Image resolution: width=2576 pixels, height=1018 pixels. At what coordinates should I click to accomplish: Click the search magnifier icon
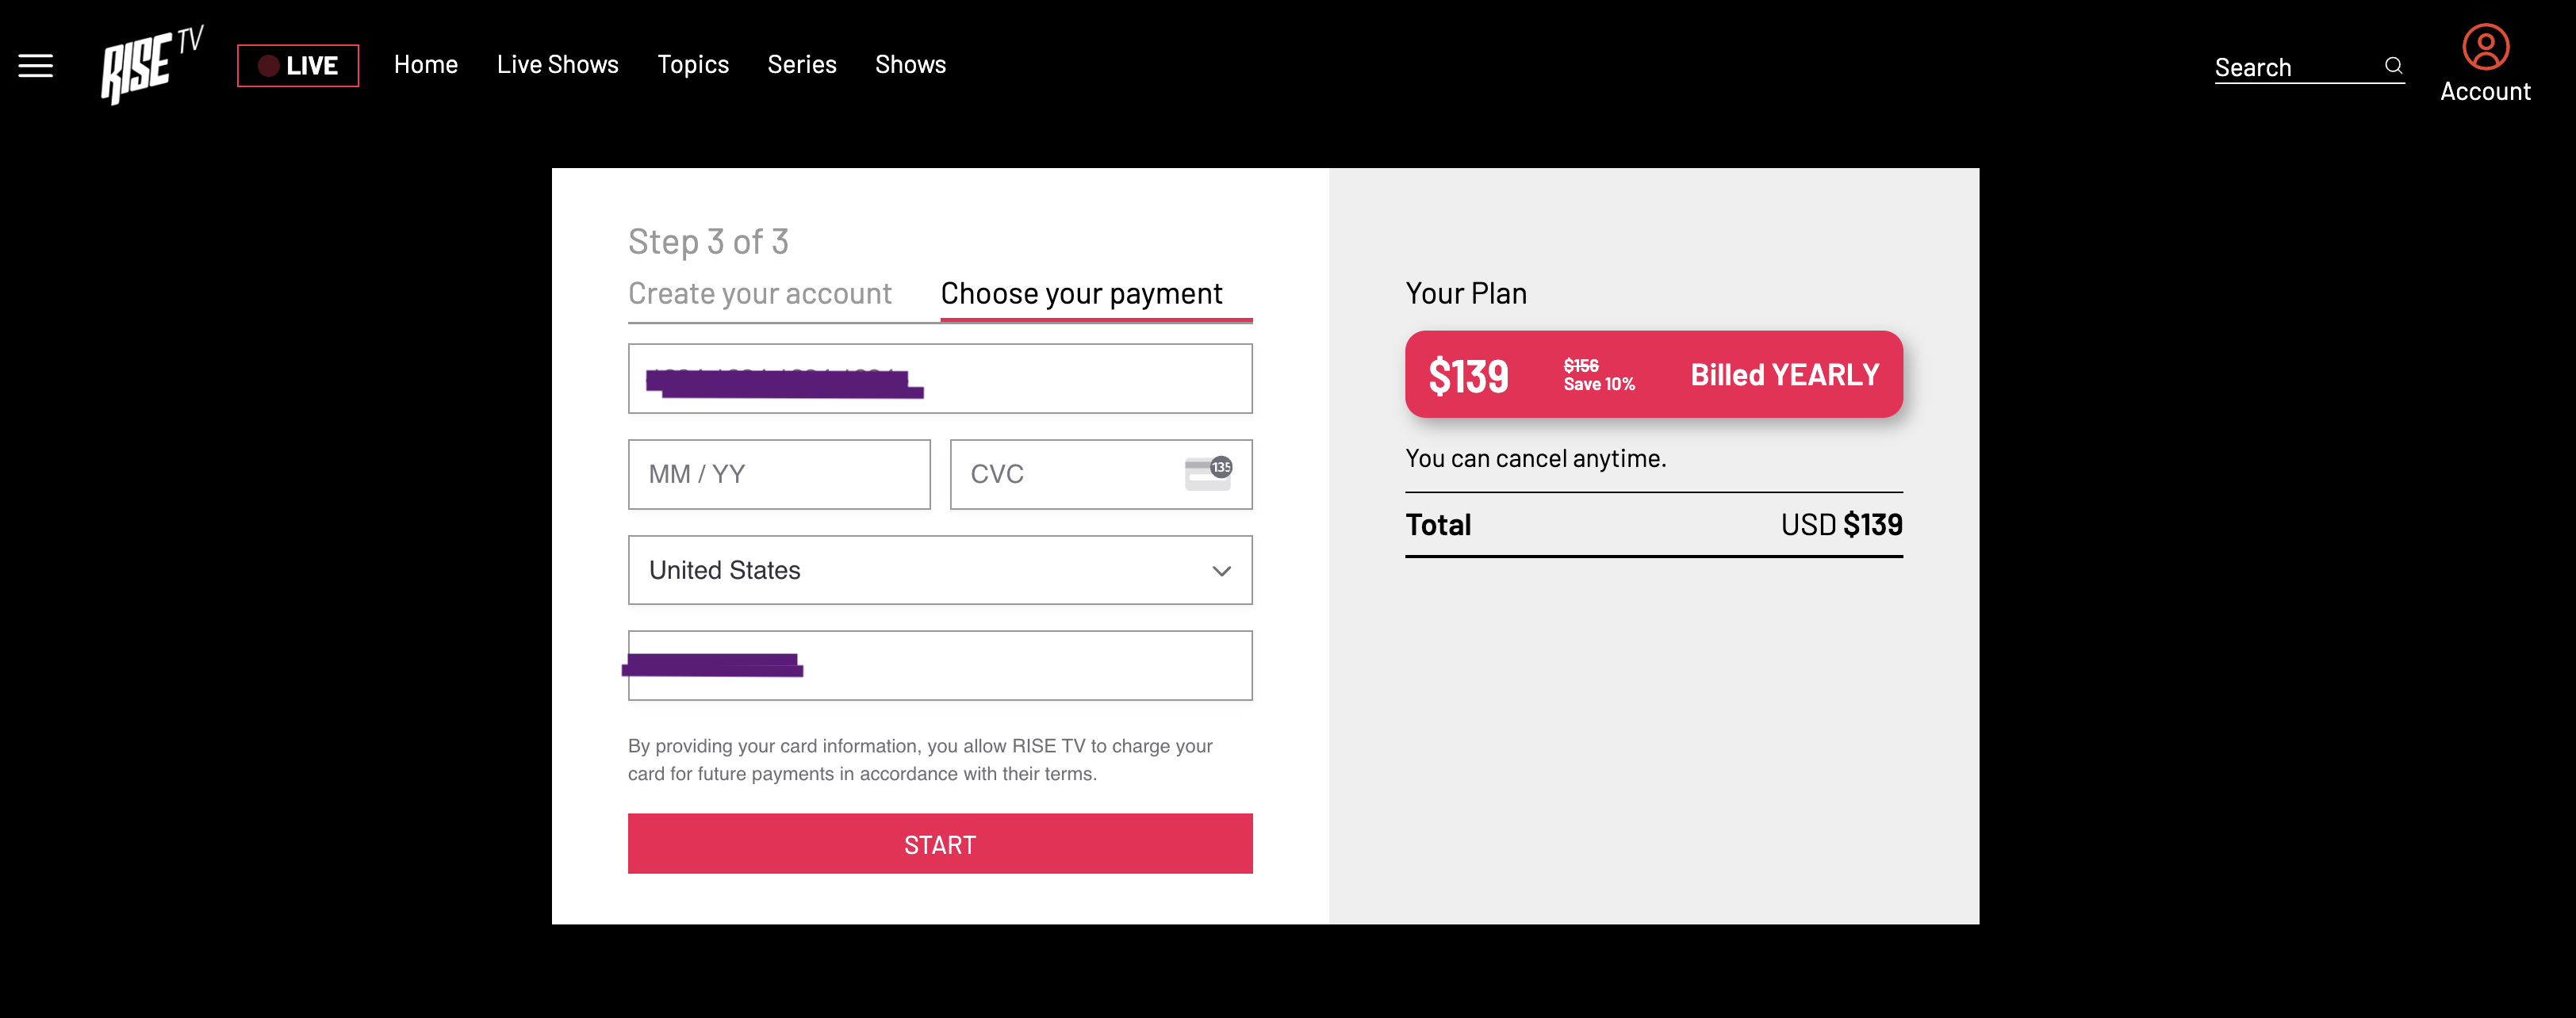tap(2393, 66)
